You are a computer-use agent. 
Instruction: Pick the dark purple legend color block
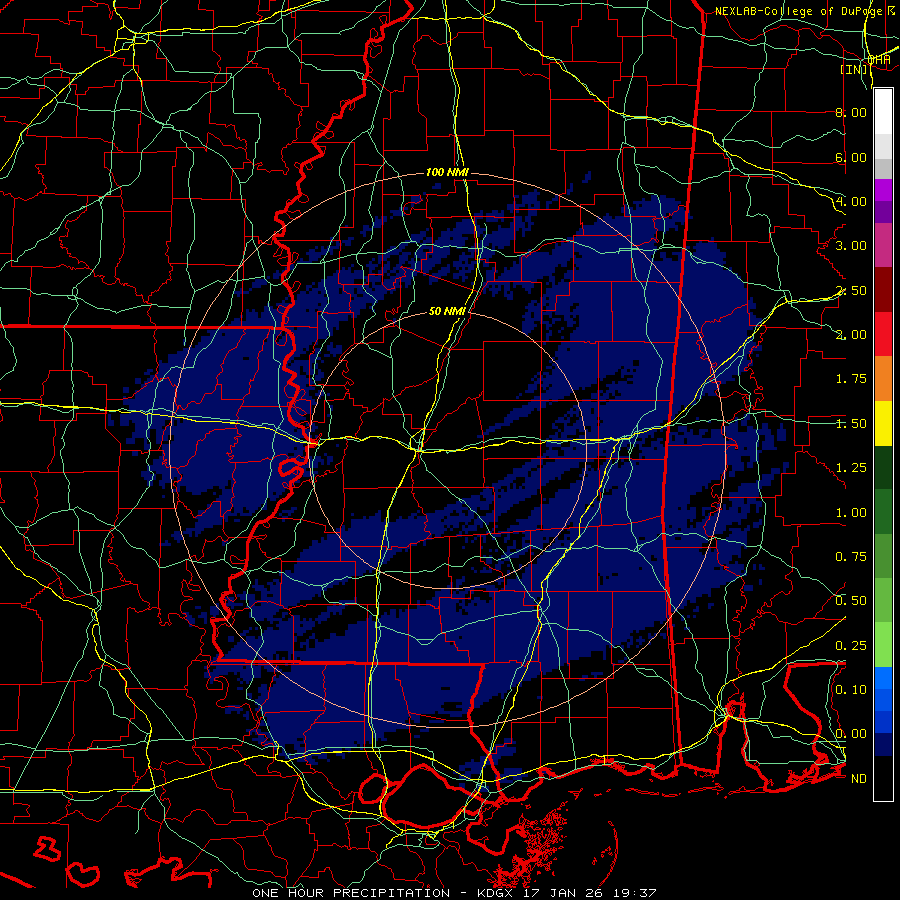883,212
